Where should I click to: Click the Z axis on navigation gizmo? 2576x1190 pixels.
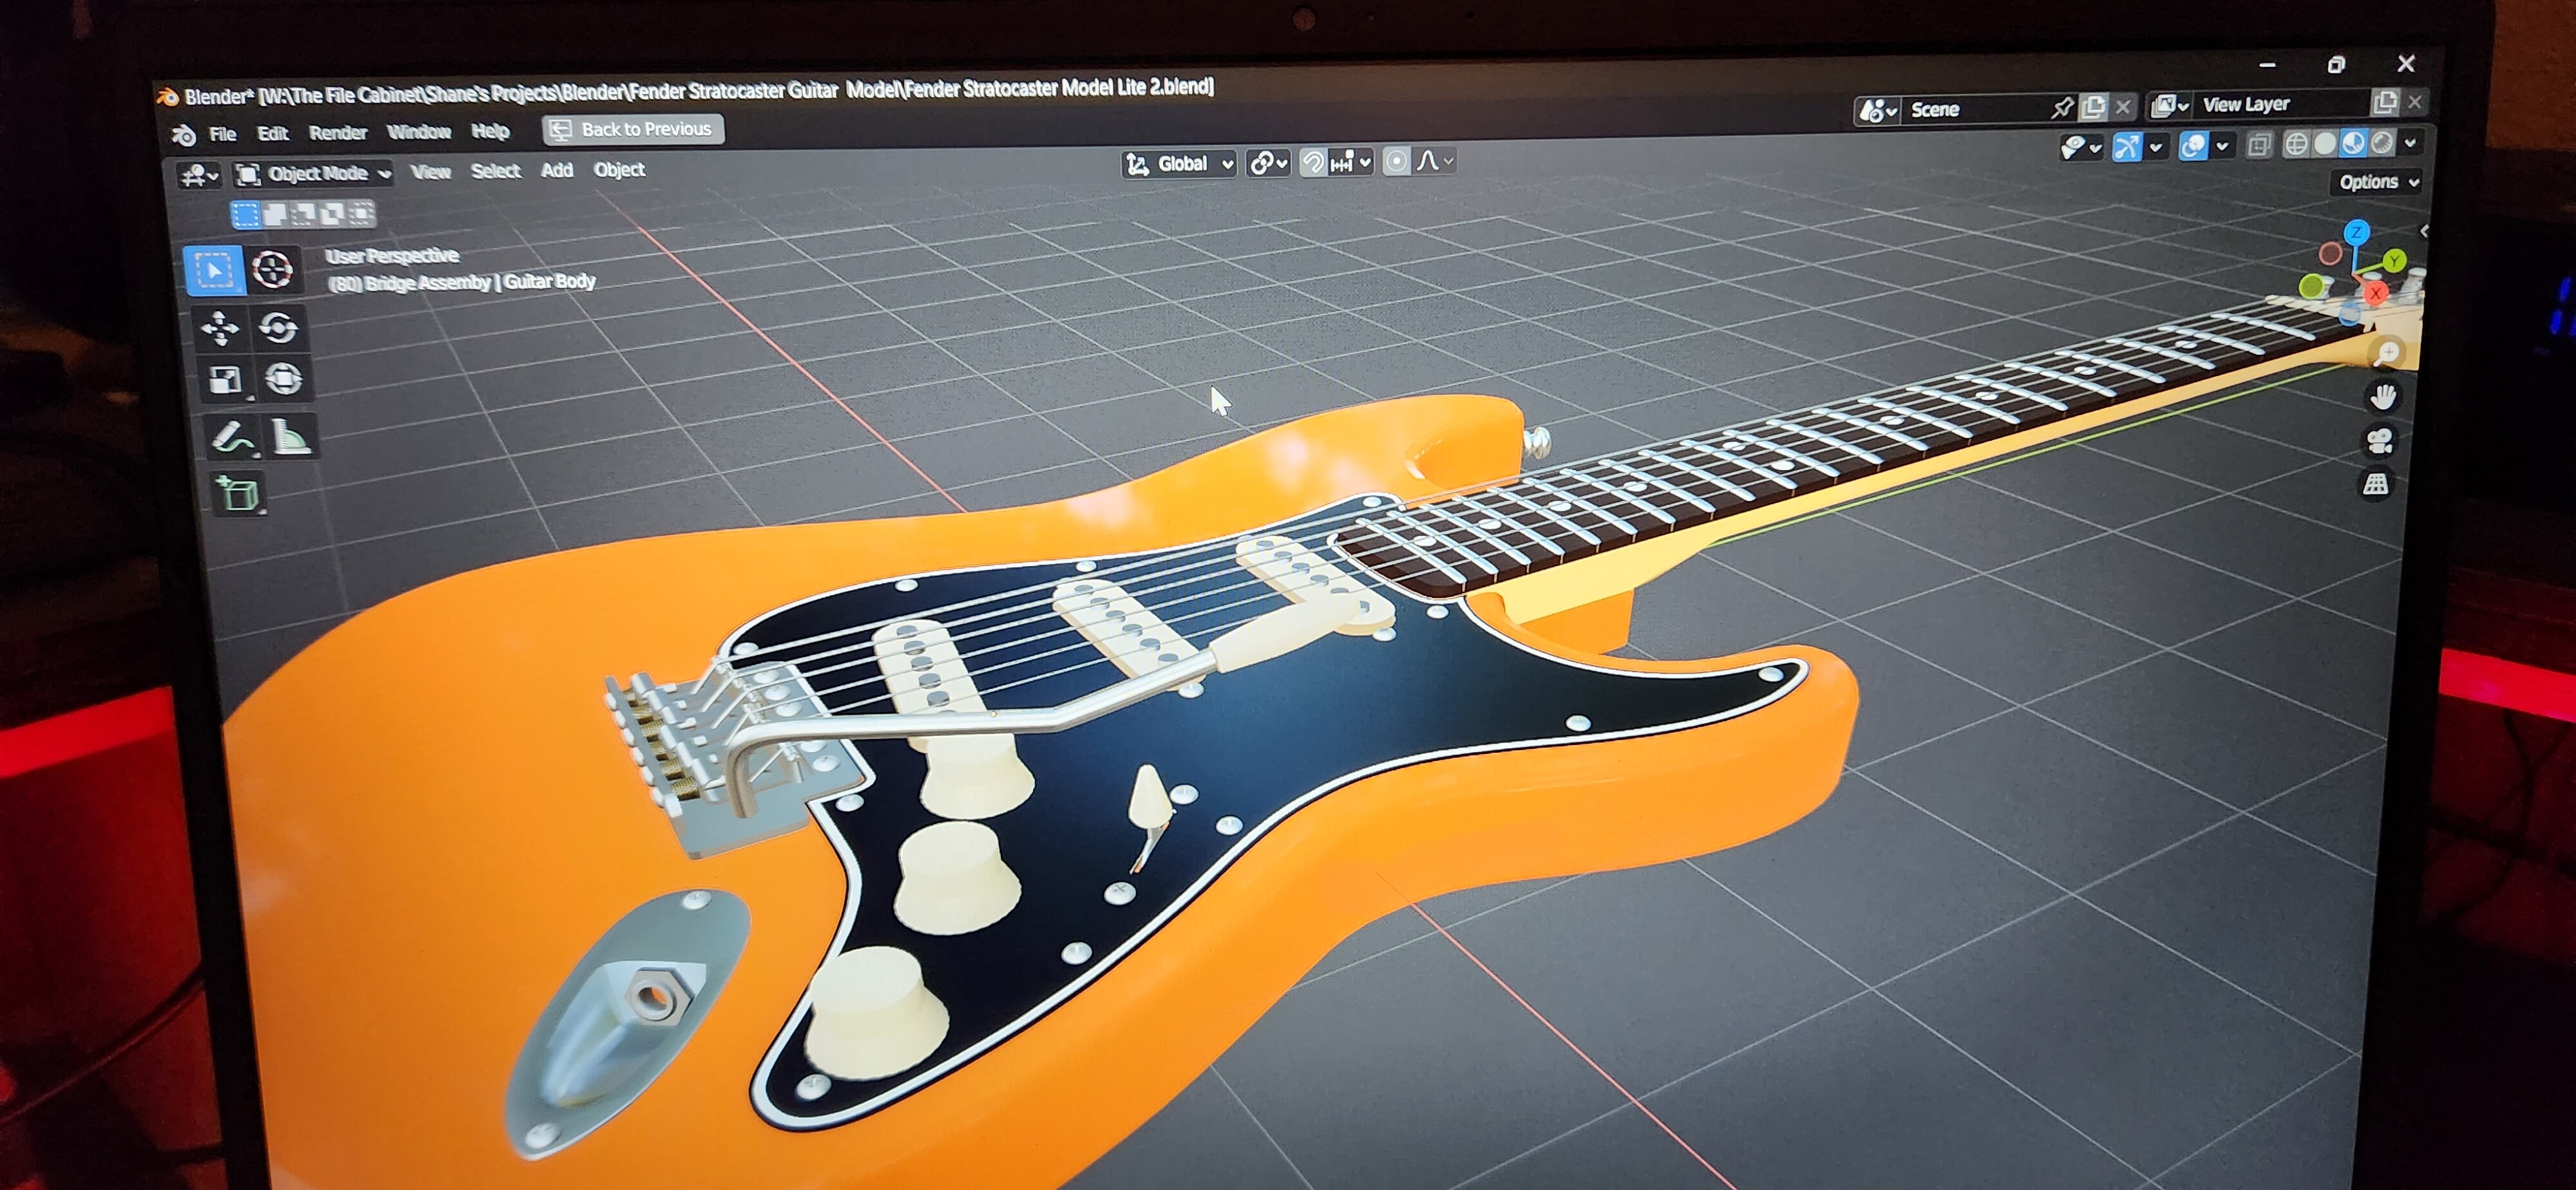coord(2357,233)
